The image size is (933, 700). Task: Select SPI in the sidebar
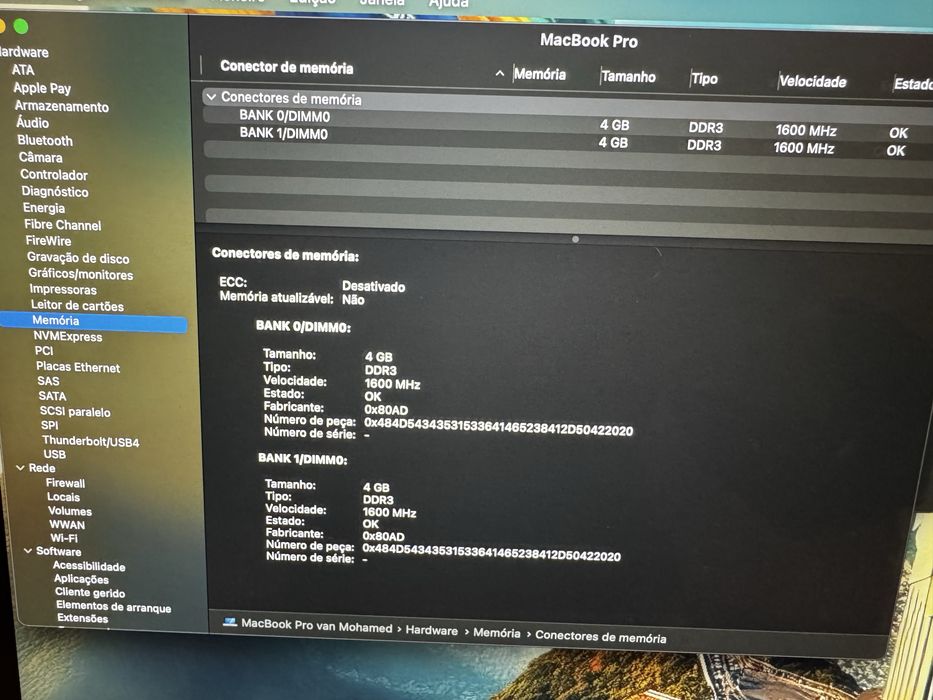(x=49, y=426)
